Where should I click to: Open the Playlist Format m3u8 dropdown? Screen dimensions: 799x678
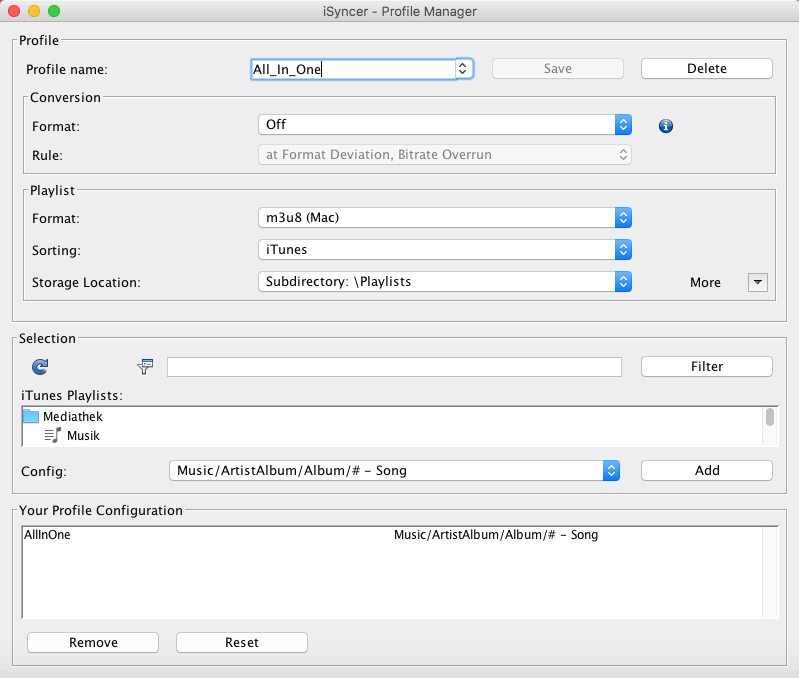[445, 218]
